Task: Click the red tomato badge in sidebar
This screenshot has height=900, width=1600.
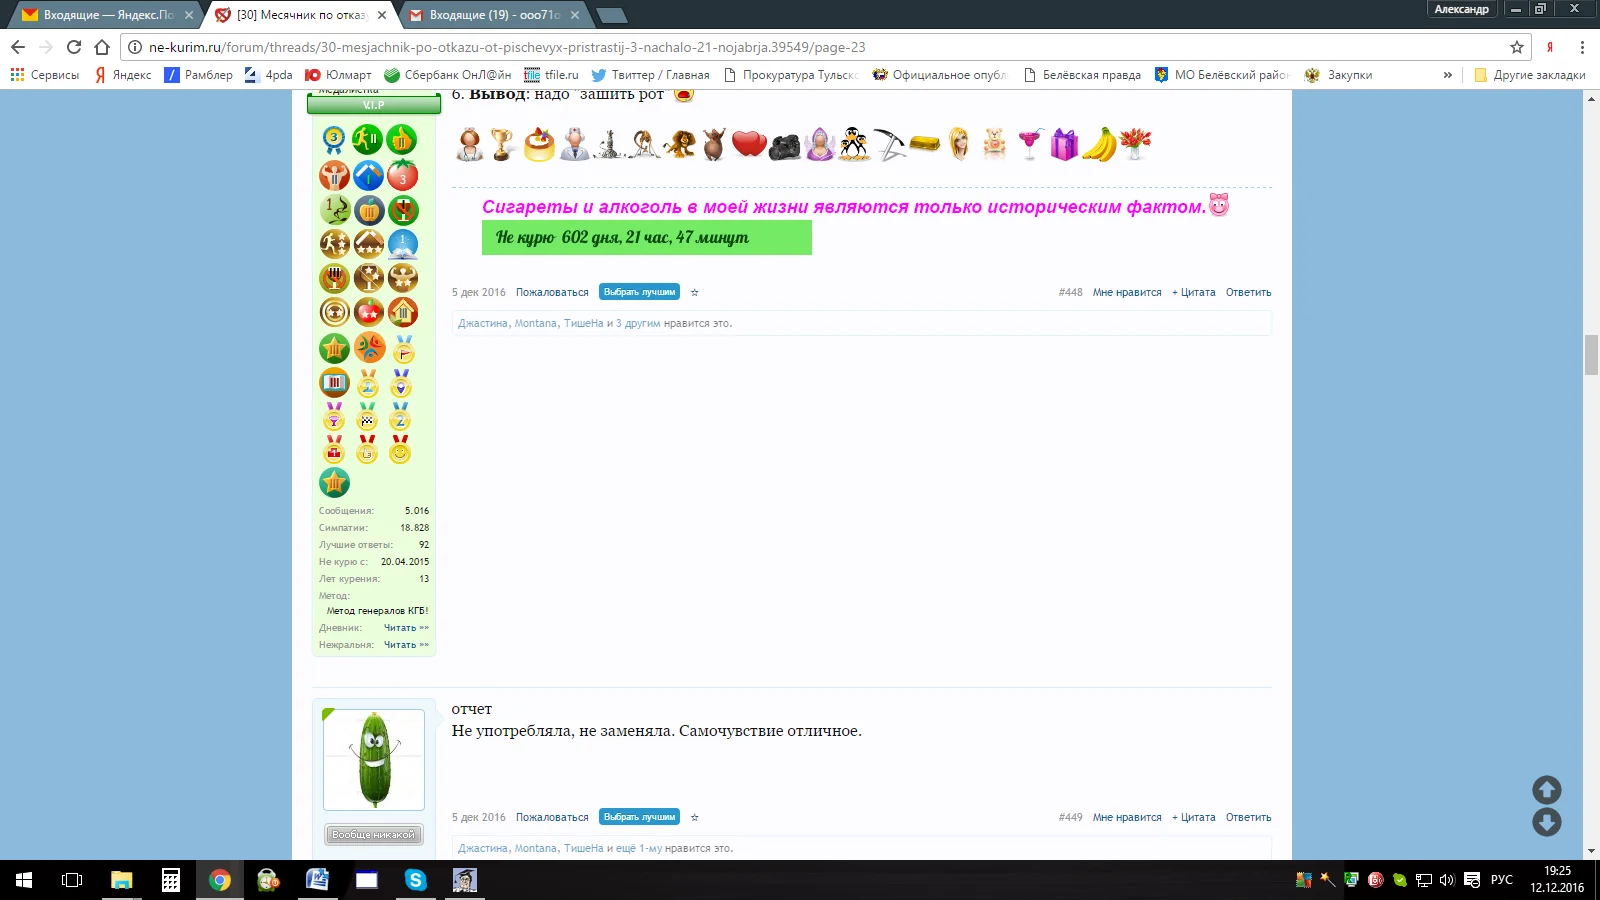Action: pos(403,175)
